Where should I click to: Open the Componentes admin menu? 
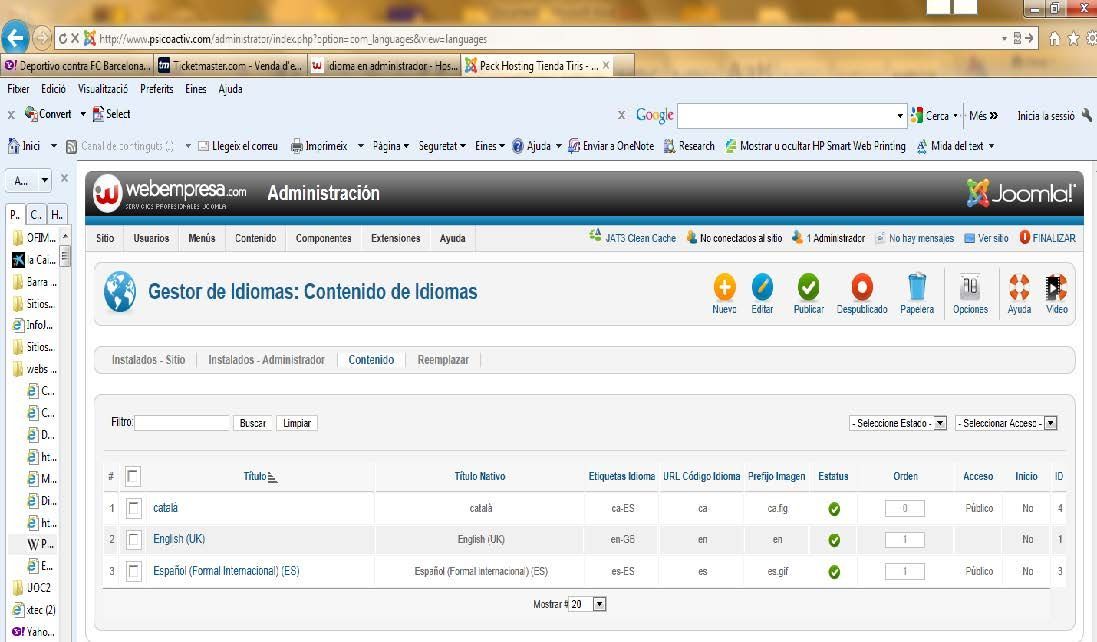coord(323,238)
